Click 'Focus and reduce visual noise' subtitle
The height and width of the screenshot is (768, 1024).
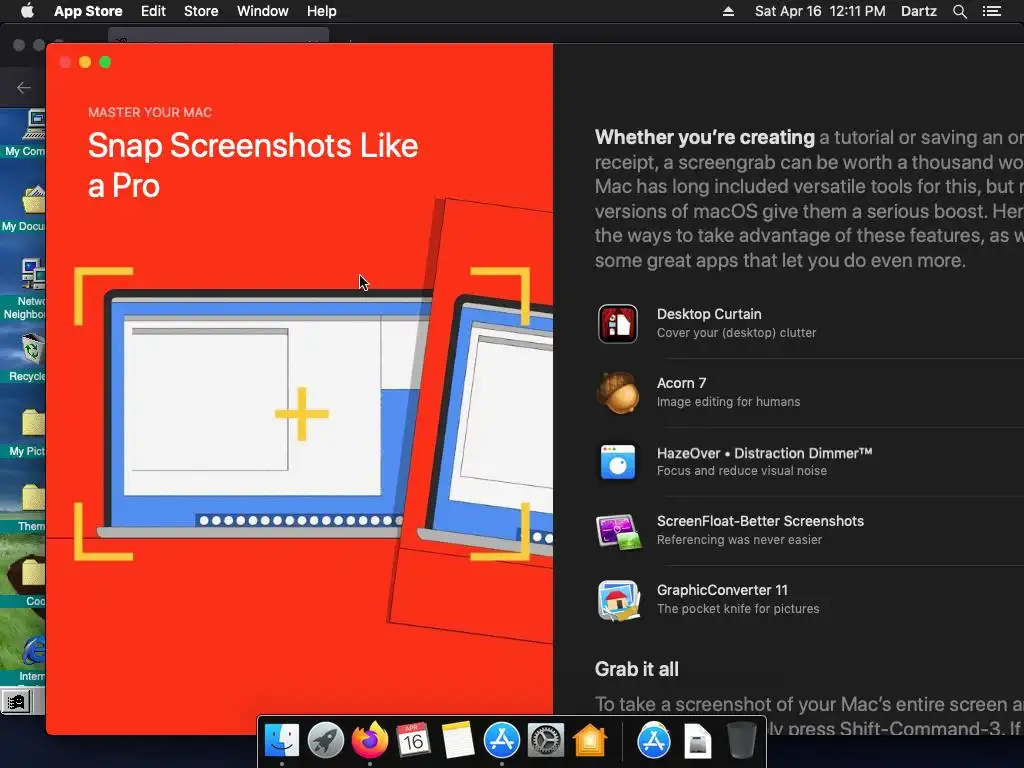(x=741, y=471)
